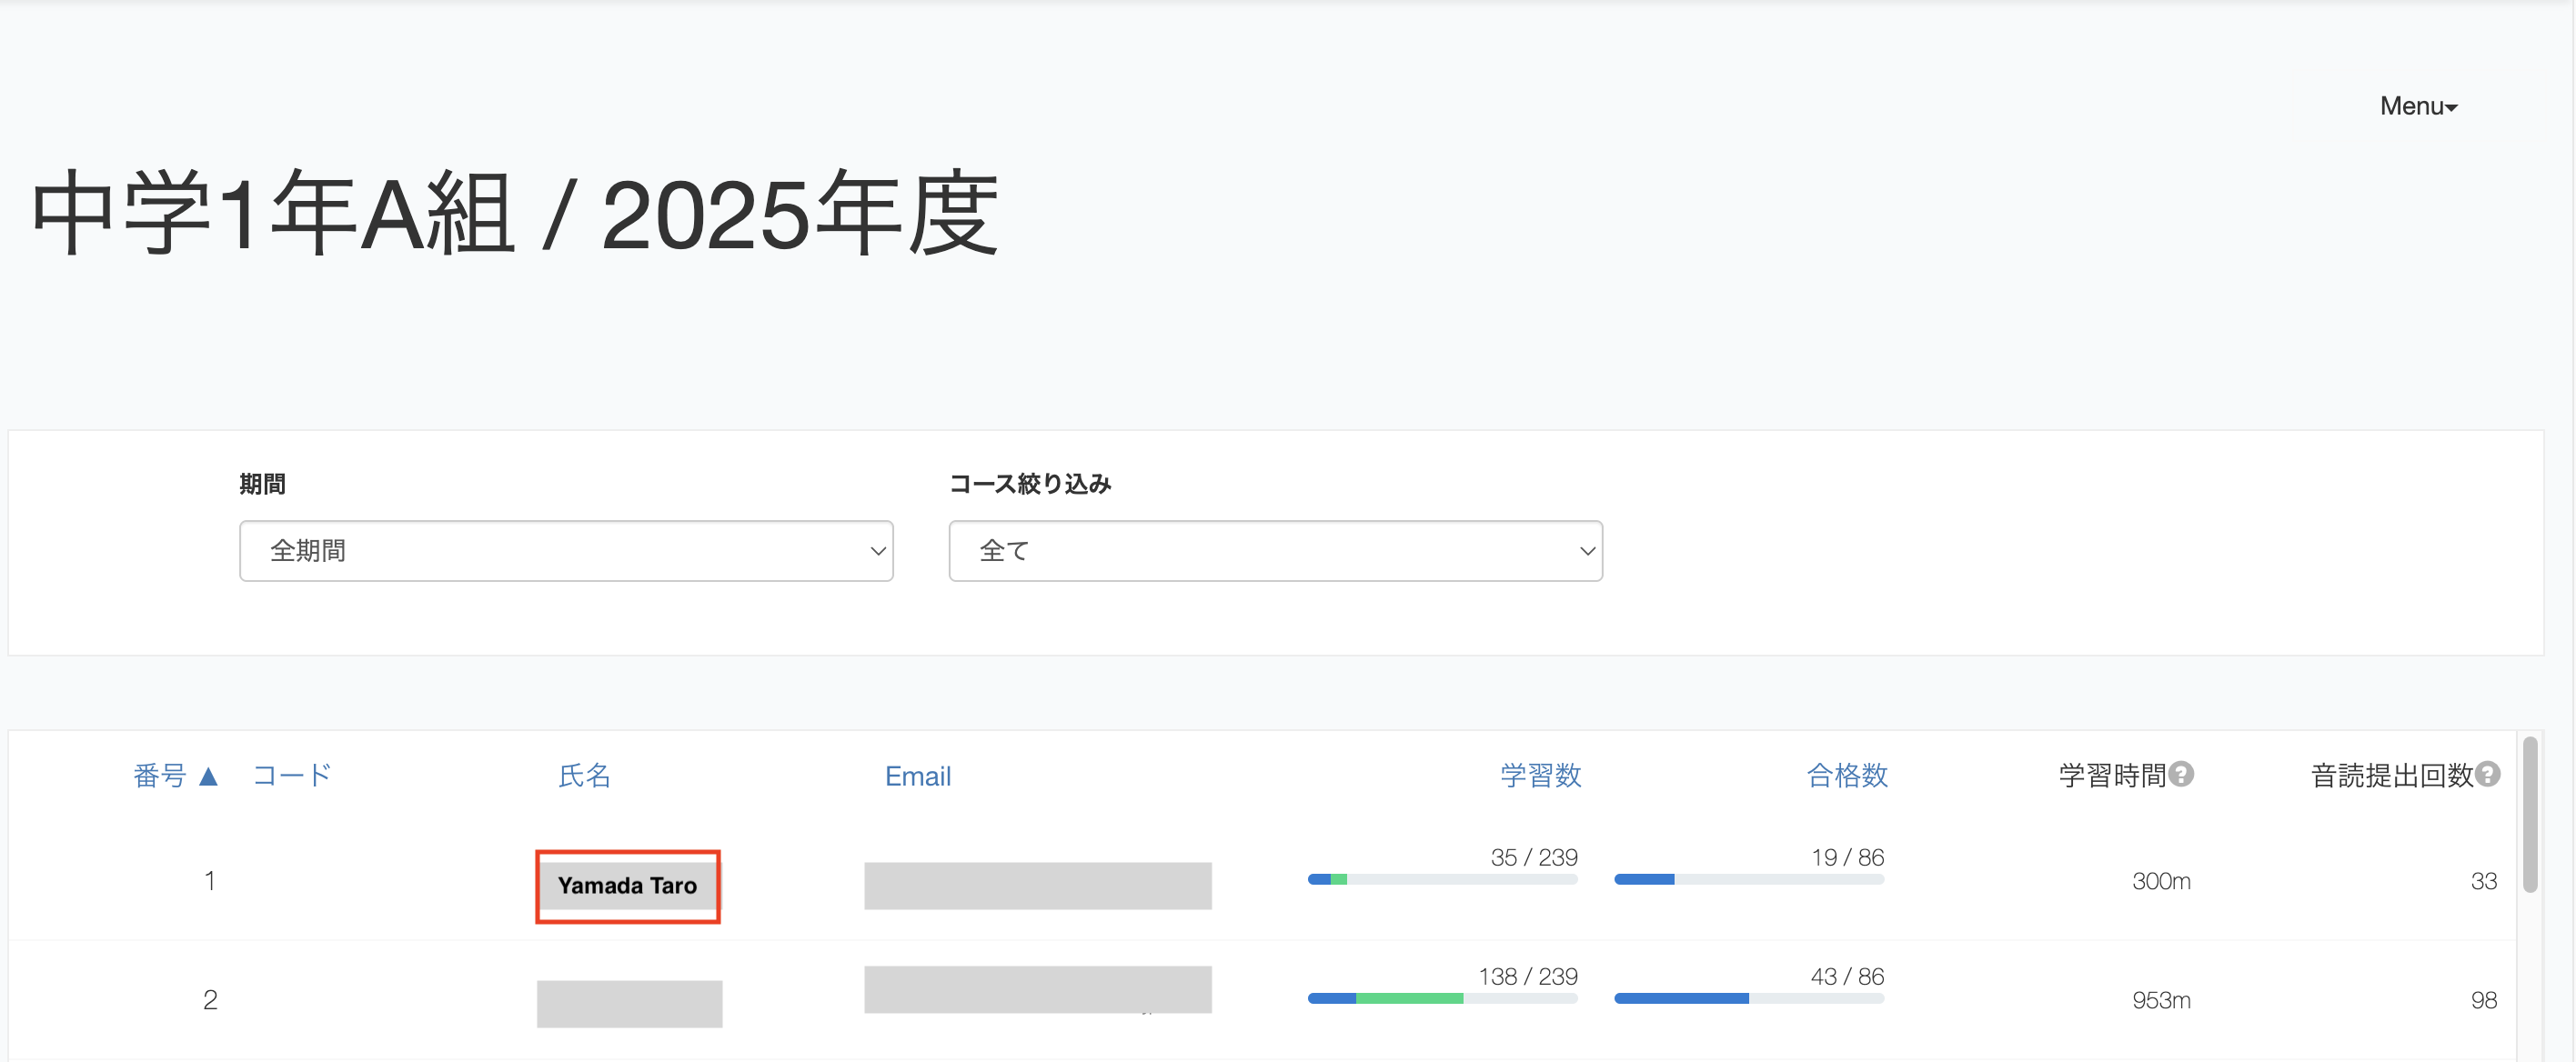Sort the table by 合格数 column

click(1846, 775)
